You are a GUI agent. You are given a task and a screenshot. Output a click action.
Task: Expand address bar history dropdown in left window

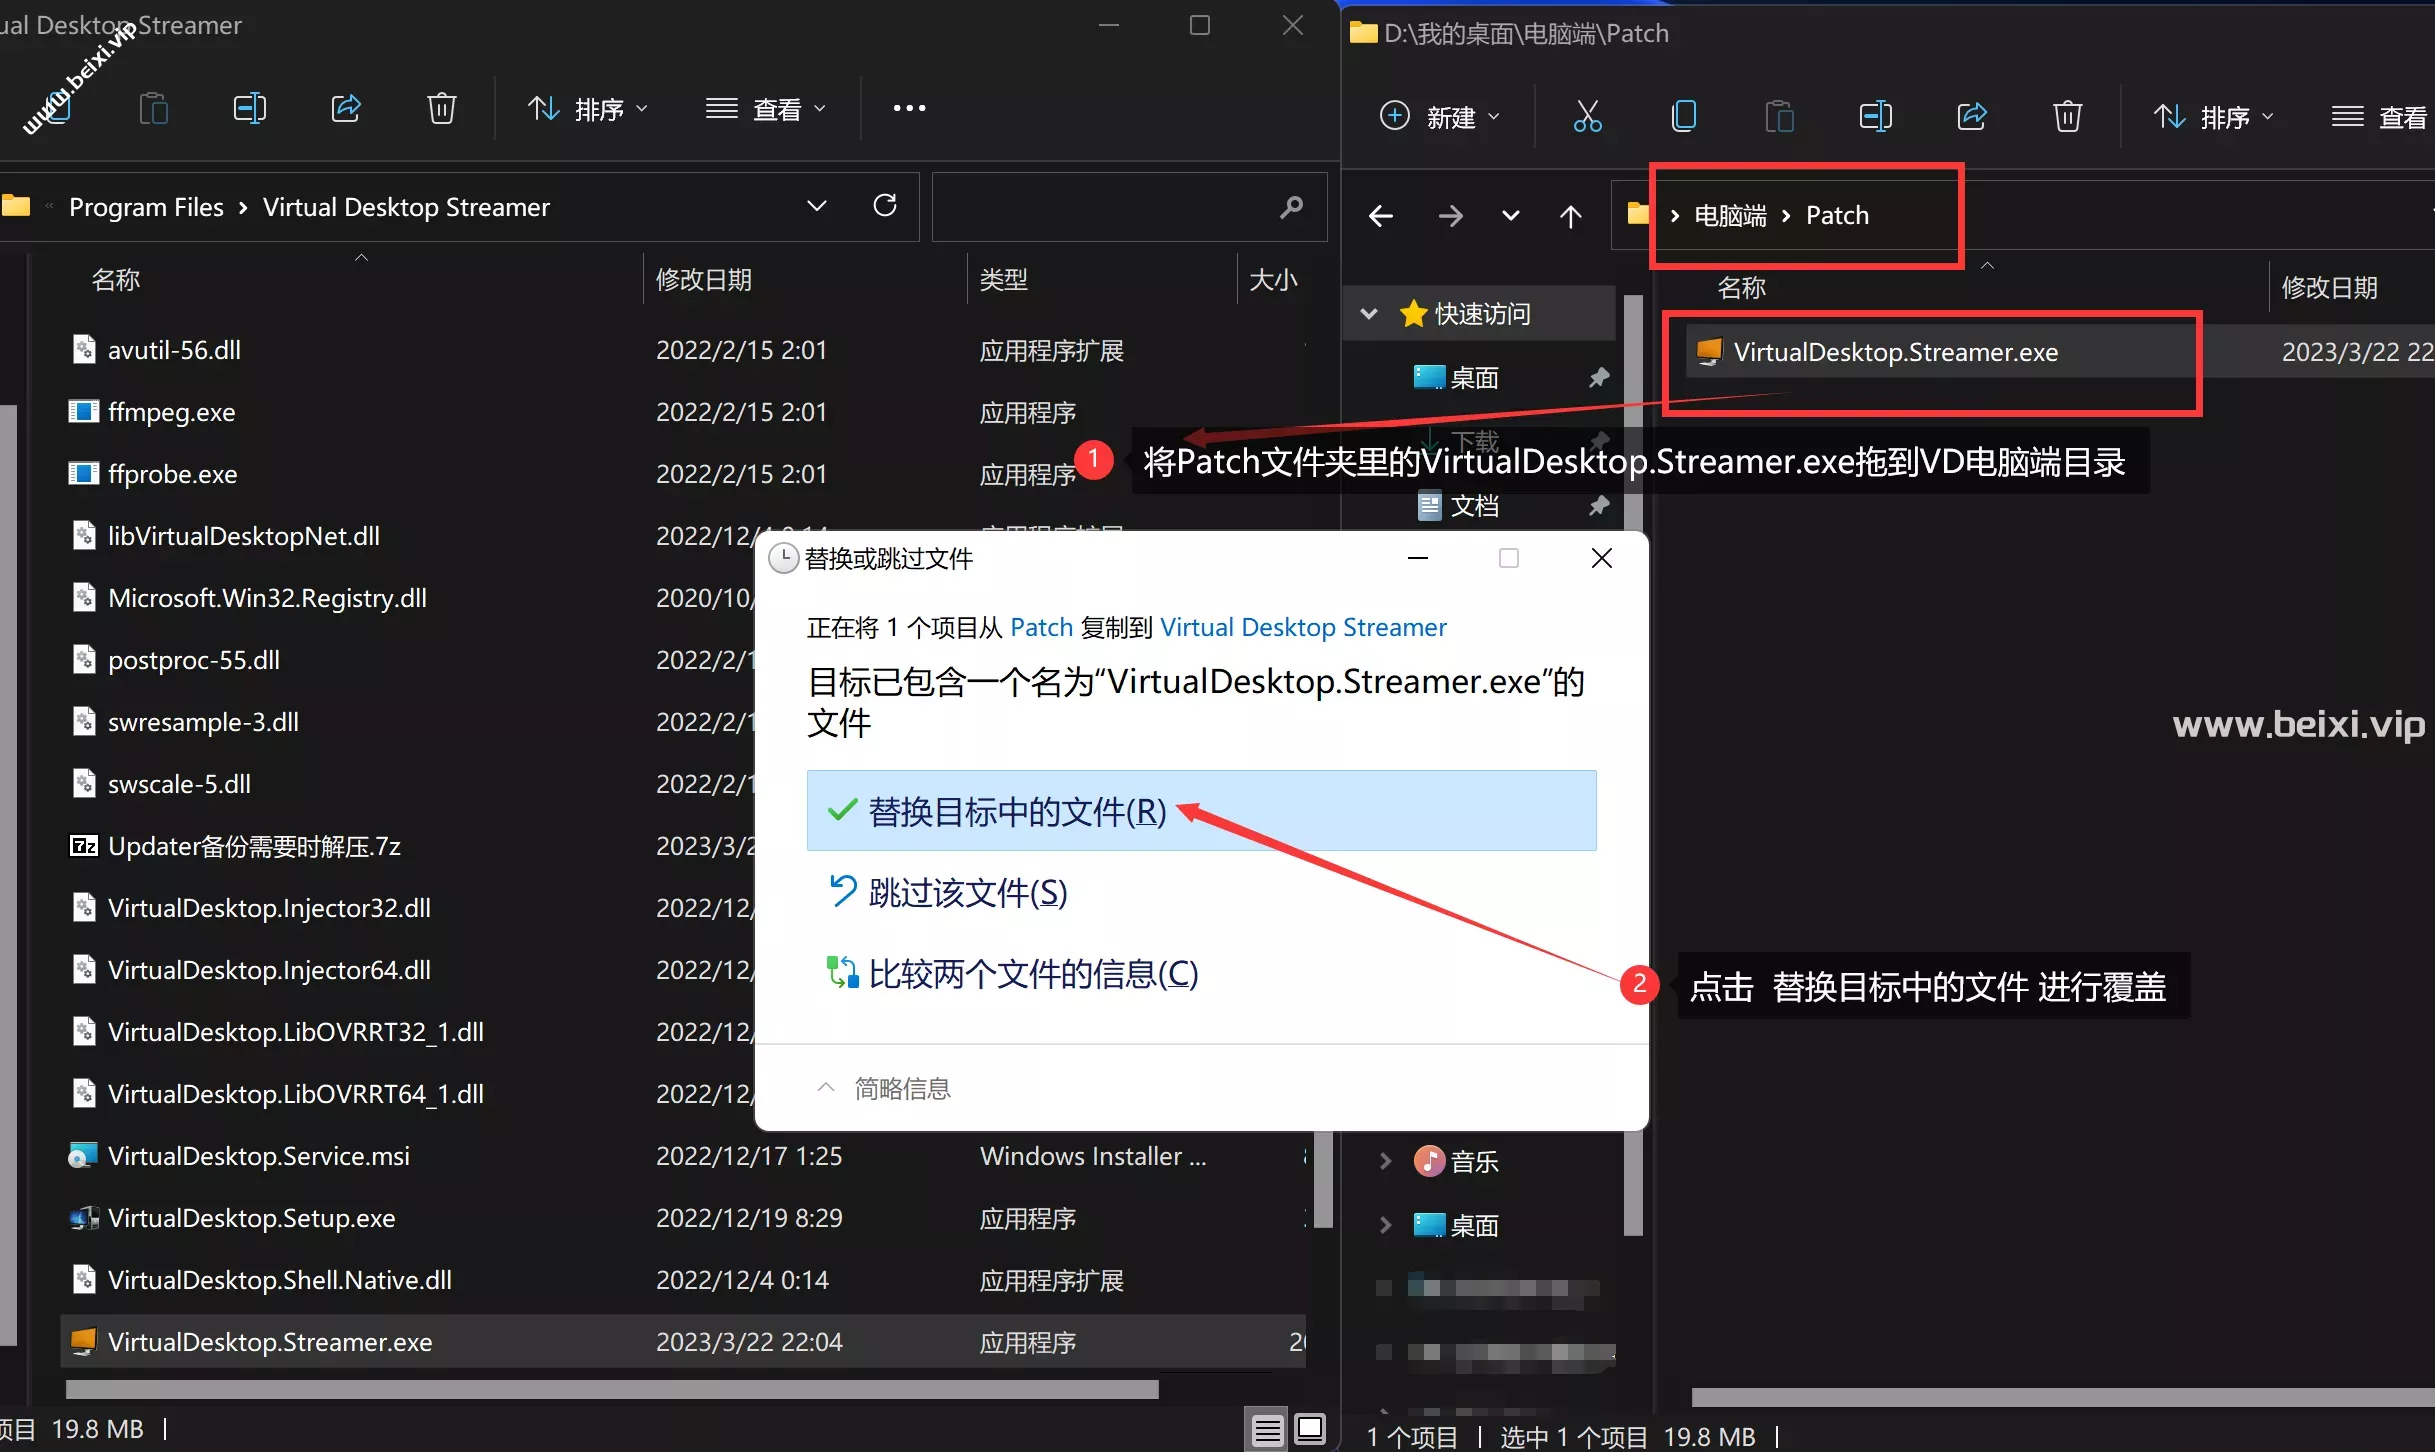[x=817, y=206]
